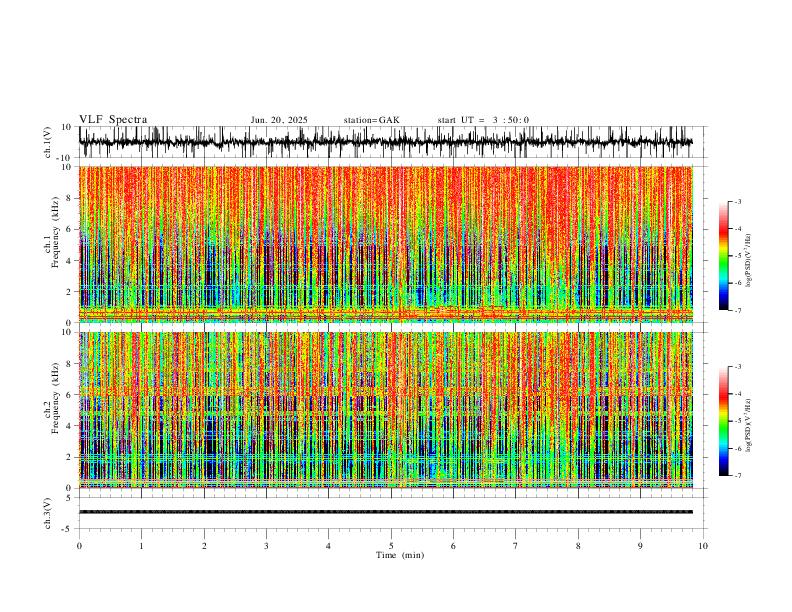
Task: Click the "-5" label on ch.2 color bar
Action: click(x=738, y=421)
